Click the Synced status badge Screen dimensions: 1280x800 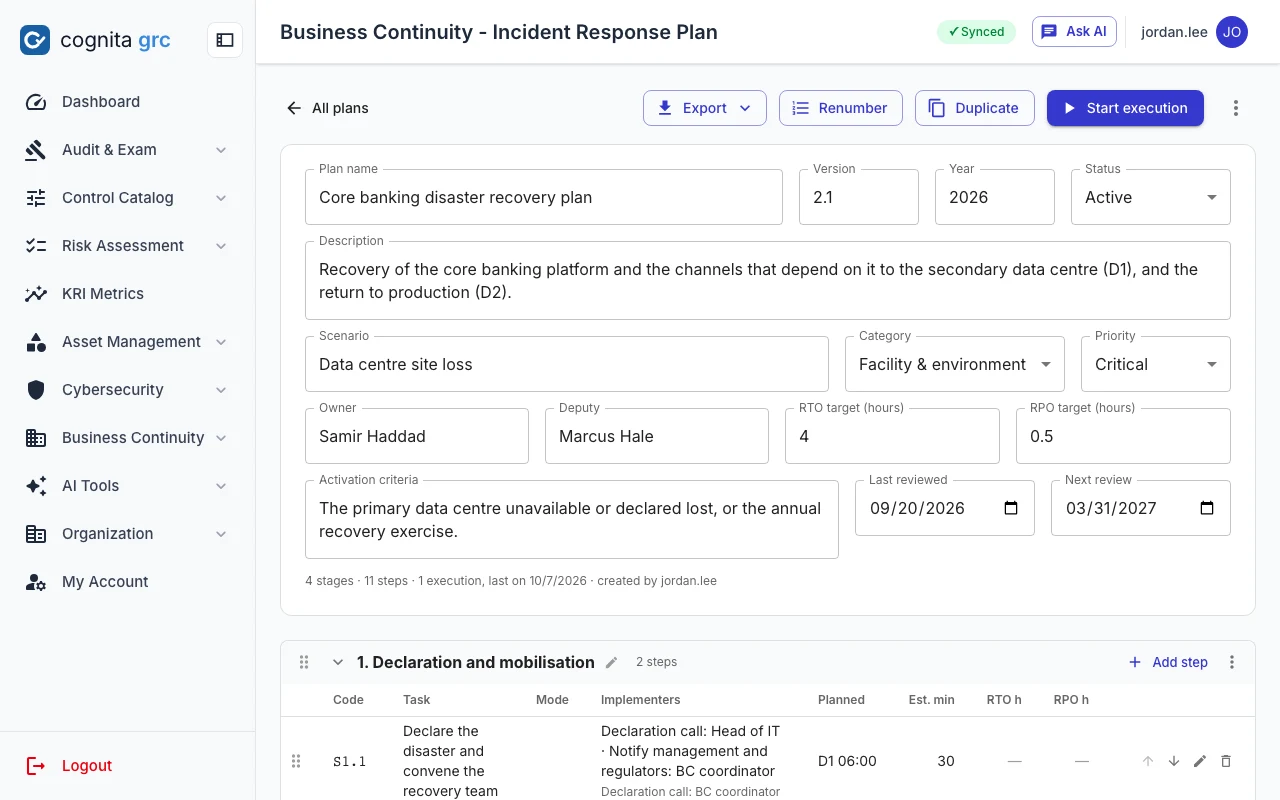pyautogui.click(x=976, y=32)
